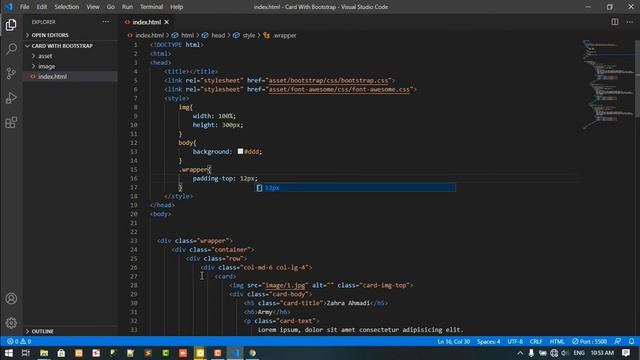Click the image/1.jpg src link
This screenshot has height=360, width=640.
click(285, 285)
